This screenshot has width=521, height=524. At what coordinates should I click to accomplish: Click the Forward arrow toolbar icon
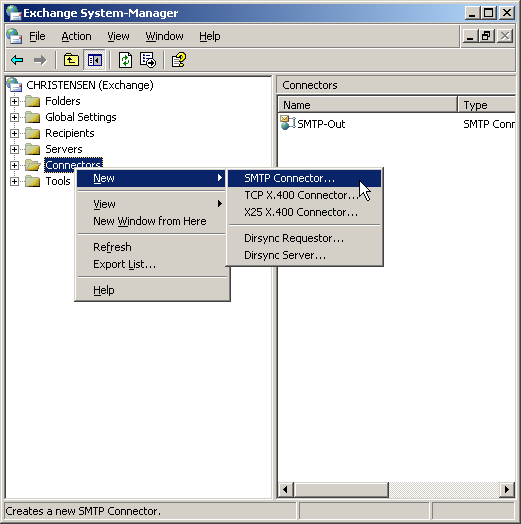pyautogui.click(x=40, y=60)
